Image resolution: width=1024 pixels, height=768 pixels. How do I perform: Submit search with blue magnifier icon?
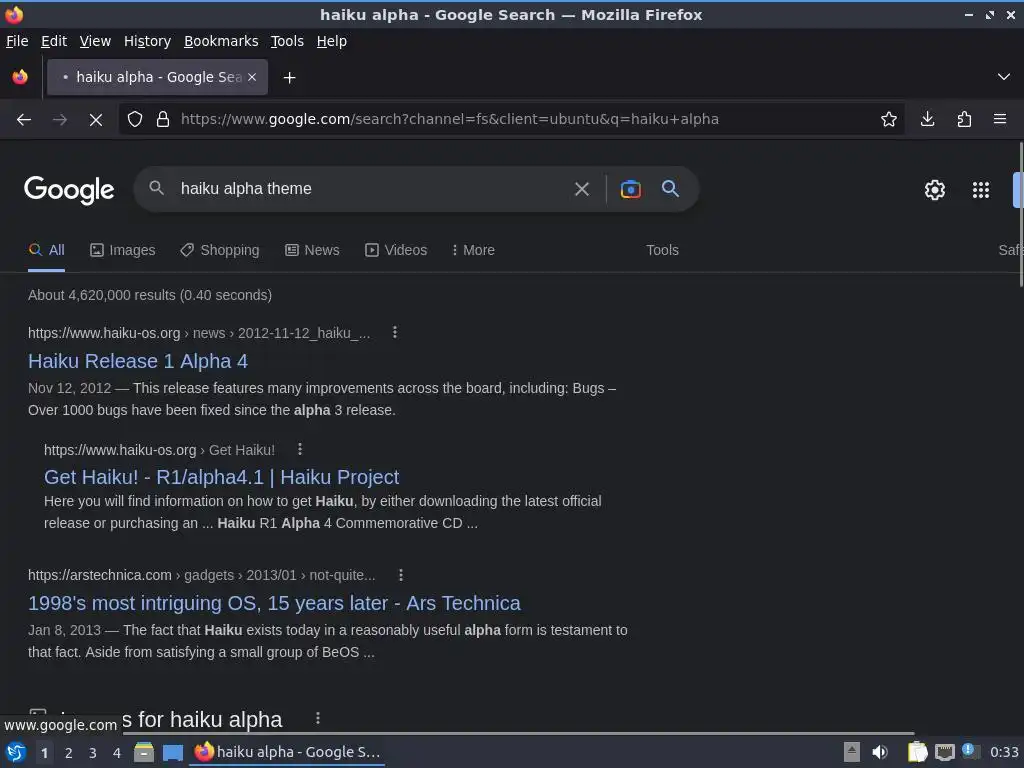click(x=670, y=189)
